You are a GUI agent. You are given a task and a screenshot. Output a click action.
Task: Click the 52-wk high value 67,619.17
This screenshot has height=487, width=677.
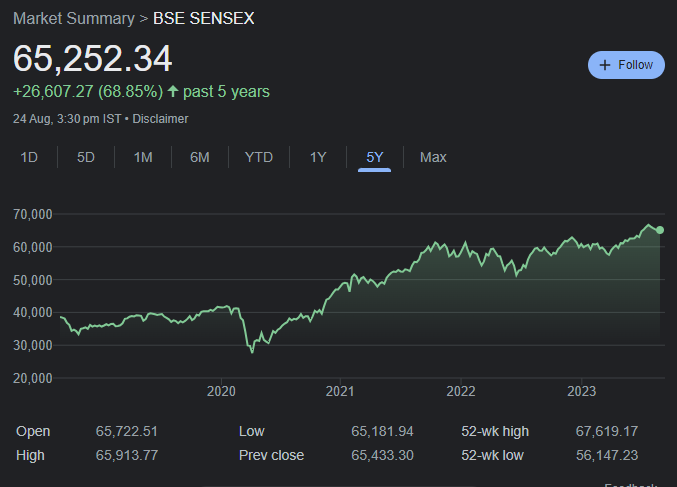(607, 431)
